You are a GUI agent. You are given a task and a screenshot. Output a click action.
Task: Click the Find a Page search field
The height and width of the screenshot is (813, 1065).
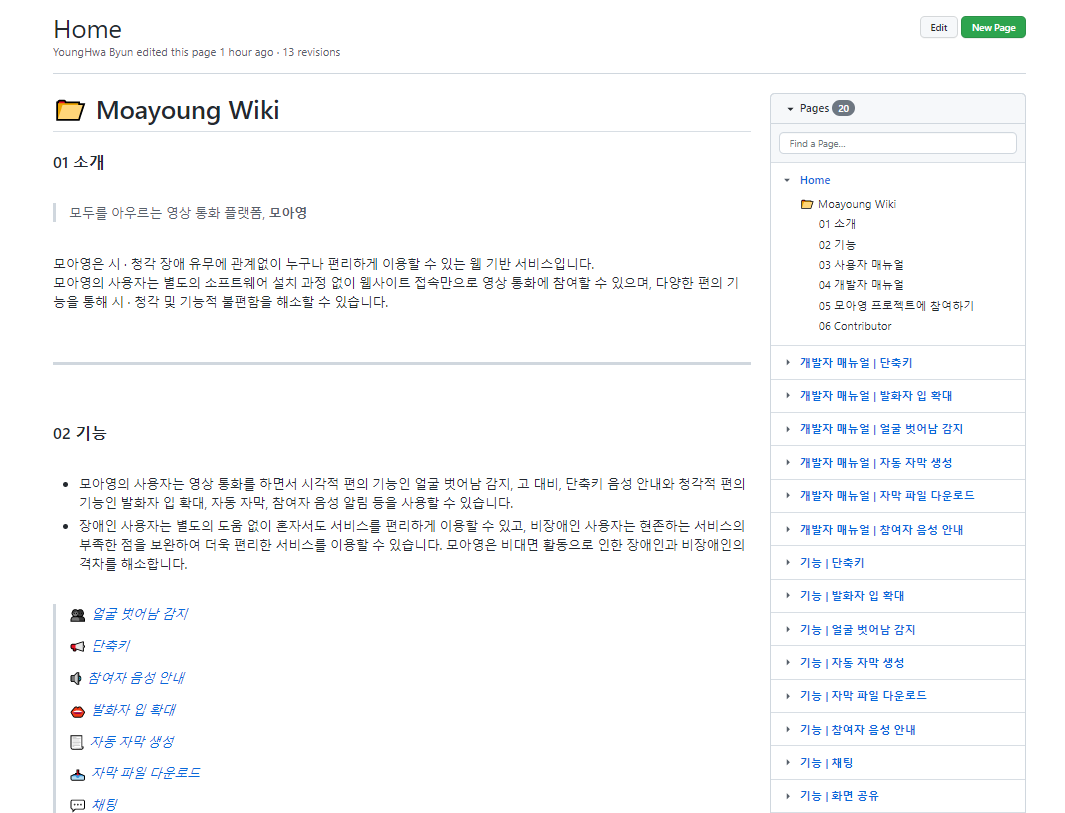897,144
